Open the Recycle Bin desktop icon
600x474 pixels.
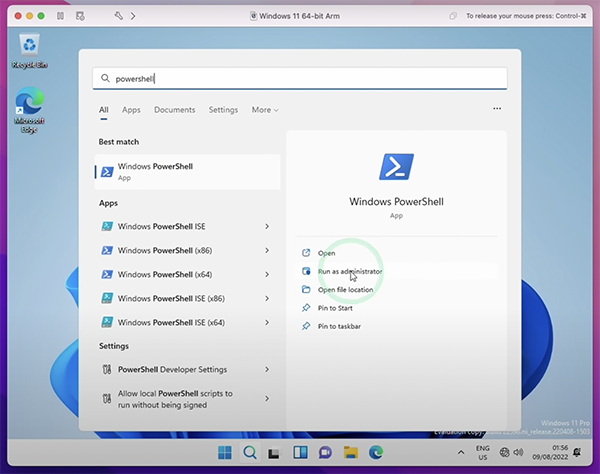click(29, 51)
